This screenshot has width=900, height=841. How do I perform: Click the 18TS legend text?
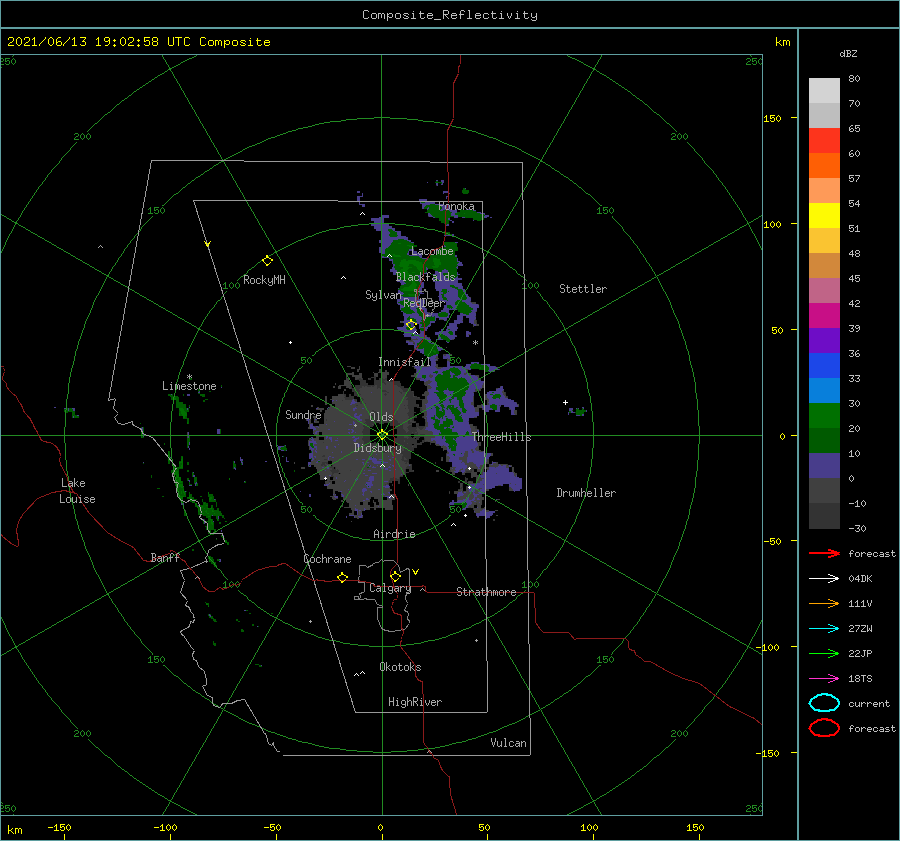pyautogui.click(x=860, y=678)
